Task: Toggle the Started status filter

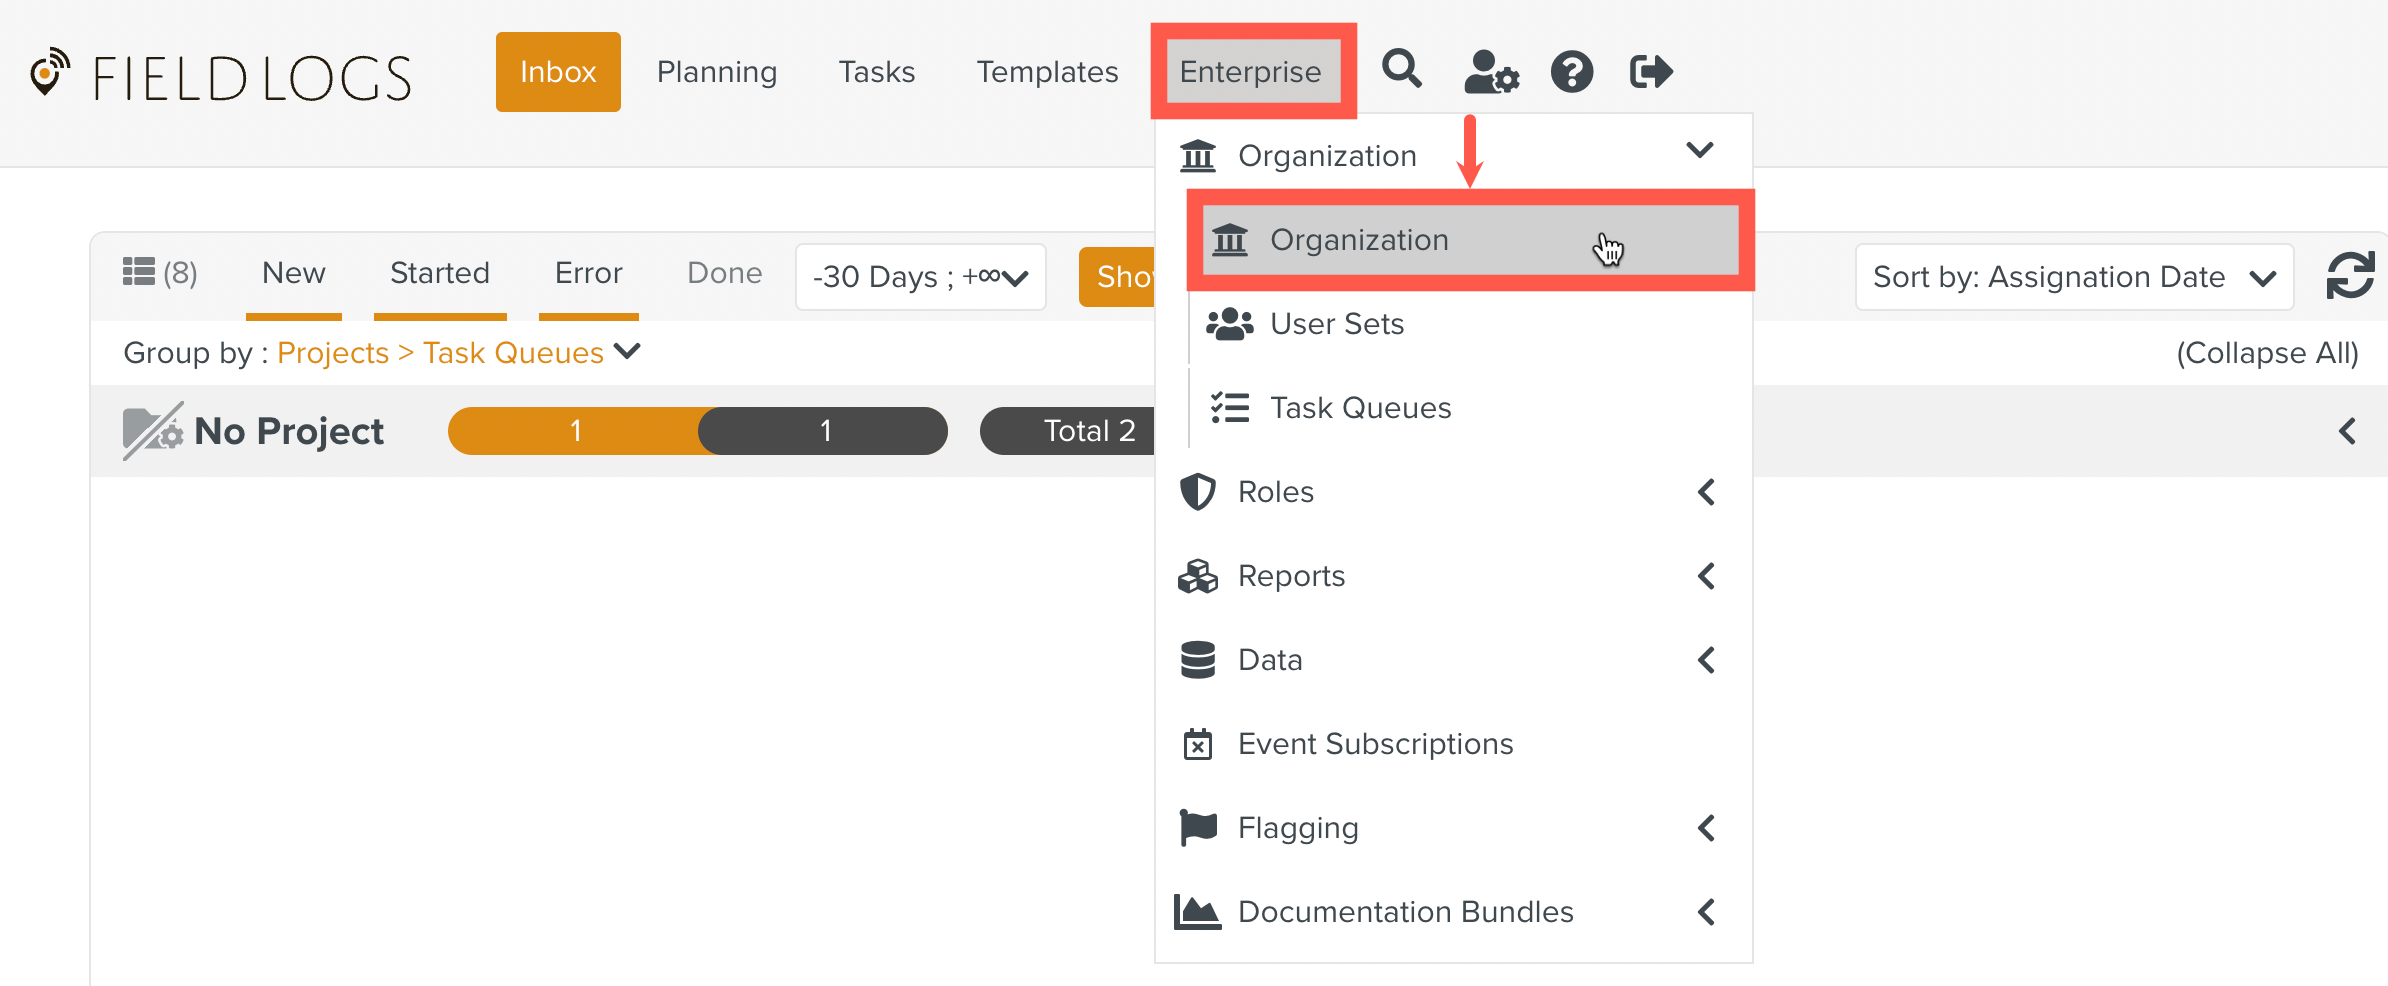Action: pyautogui.click(x=439, y=273)
